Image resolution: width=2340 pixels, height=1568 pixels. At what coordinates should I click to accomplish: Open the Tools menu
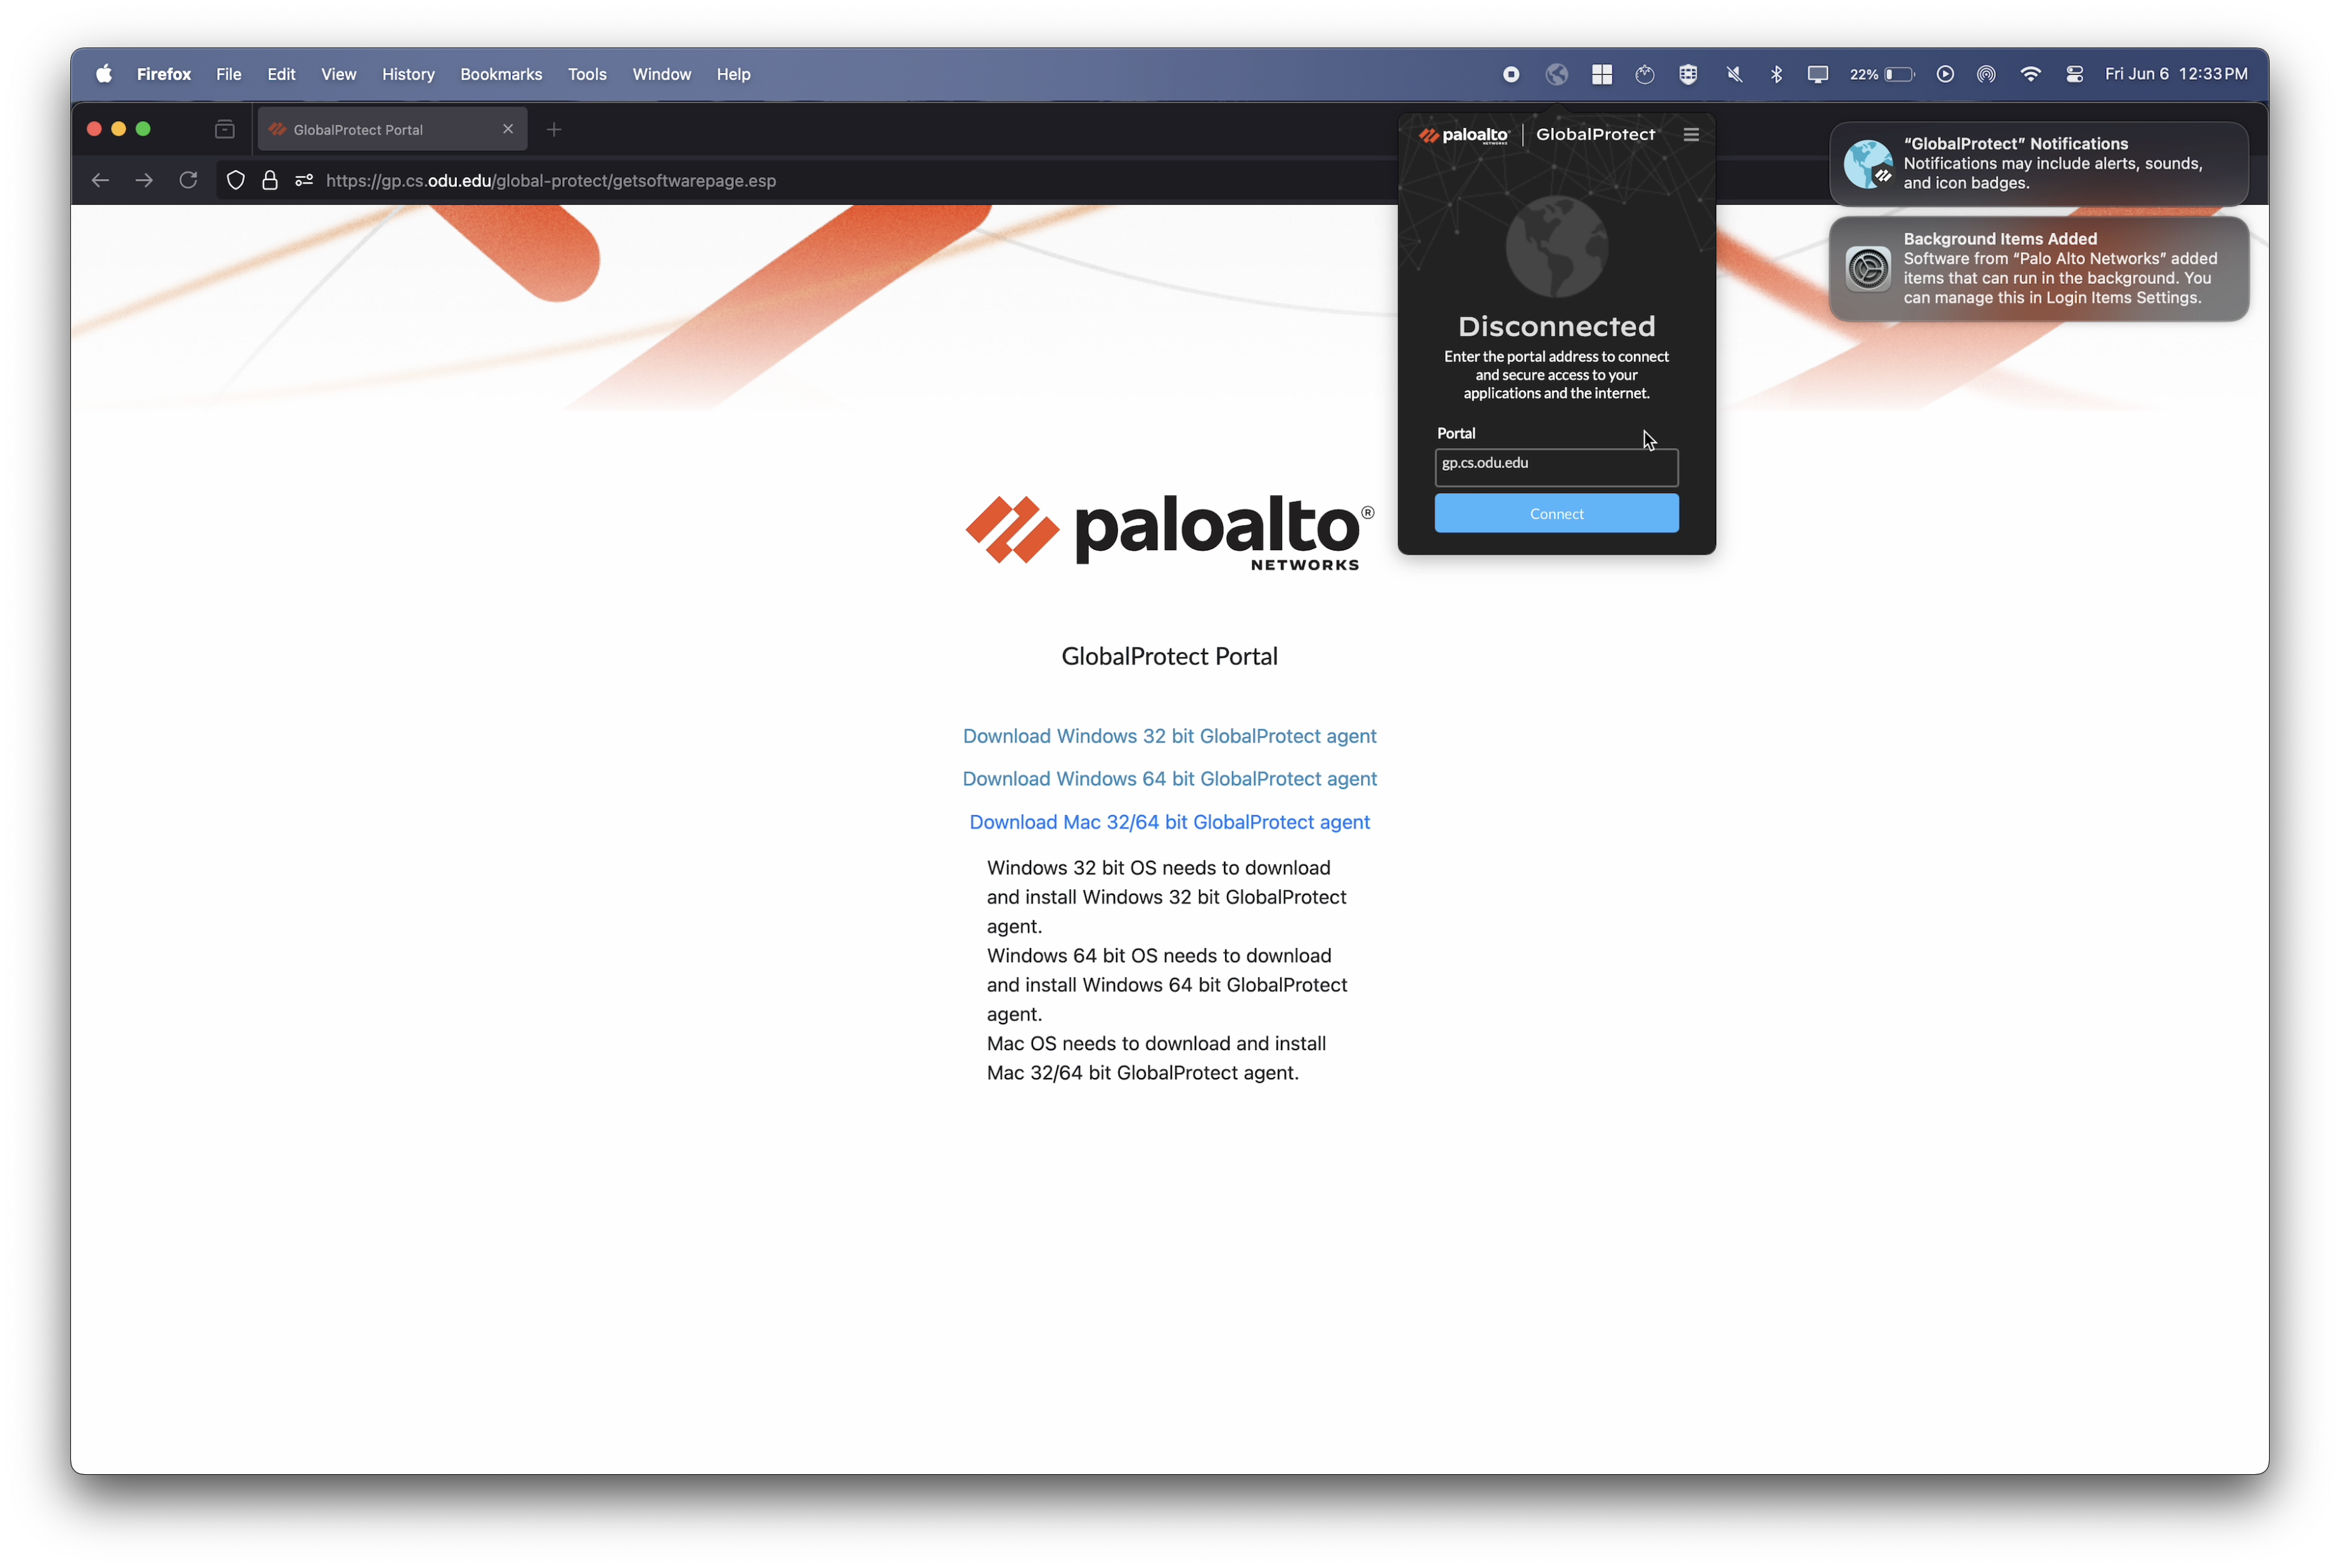point(587,74)
